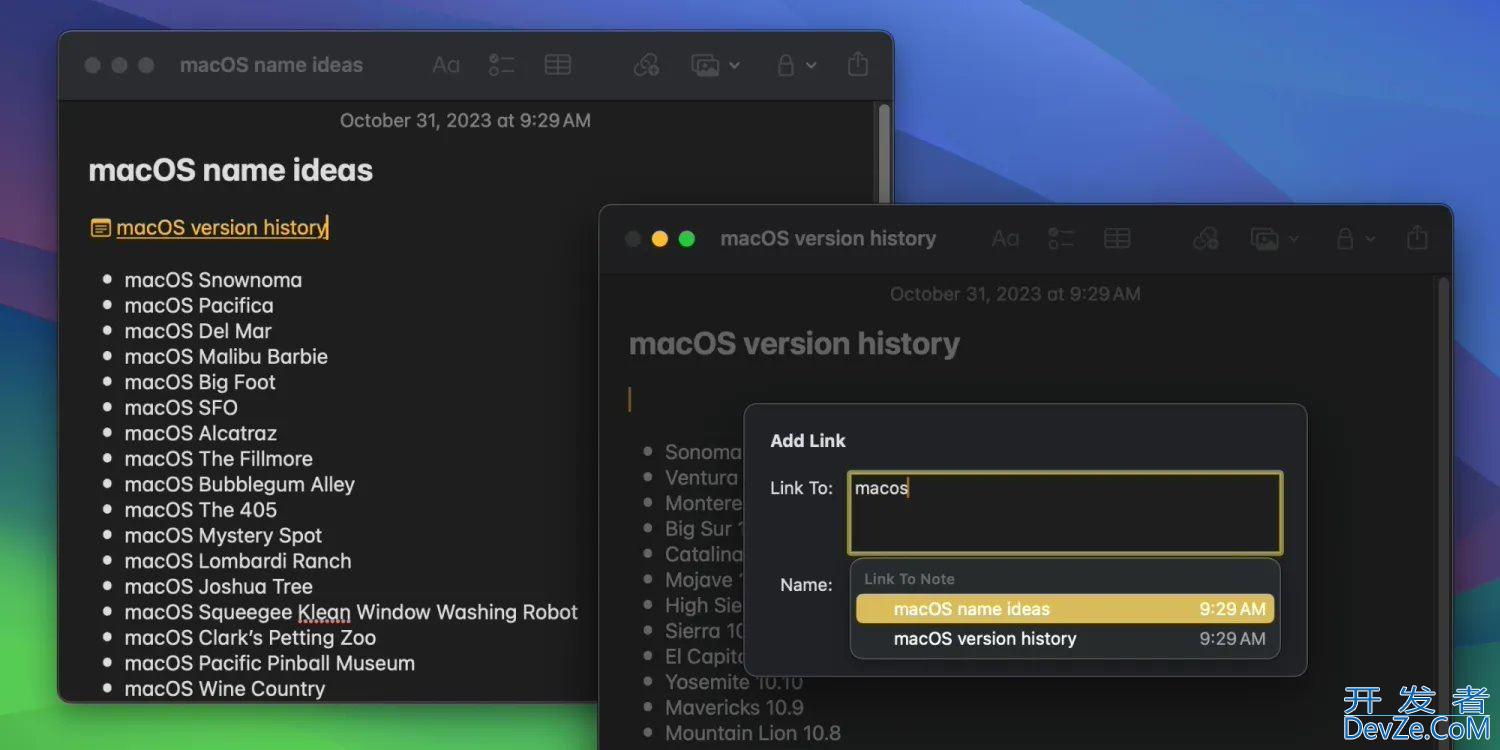Share the macOS name ideas note
The image size is (1500, 750).
[x=857, y=64]
